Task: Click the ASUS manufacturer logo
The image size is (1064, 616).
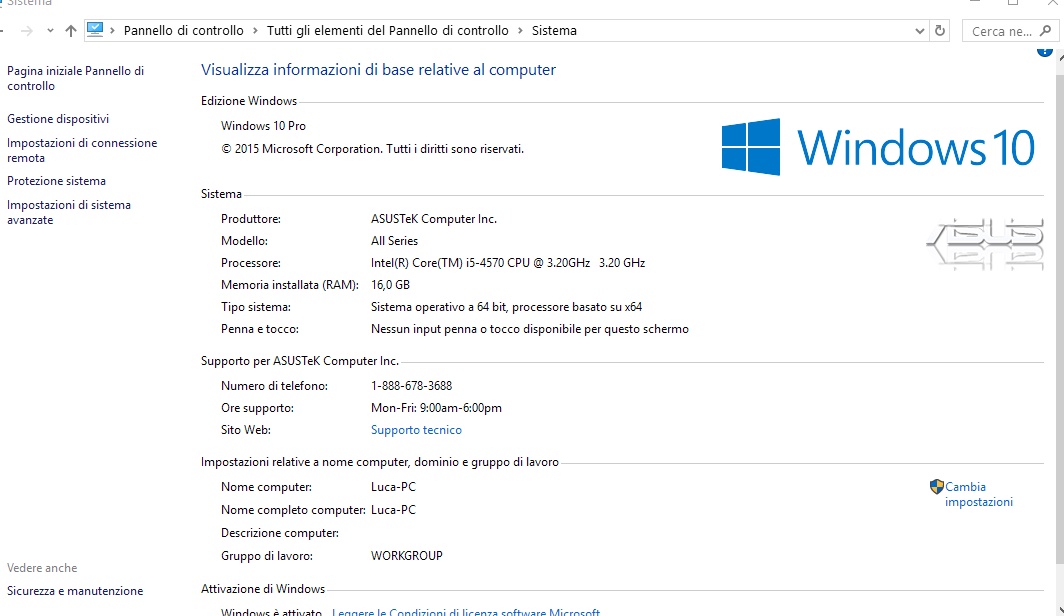Action: coord(985,244)
